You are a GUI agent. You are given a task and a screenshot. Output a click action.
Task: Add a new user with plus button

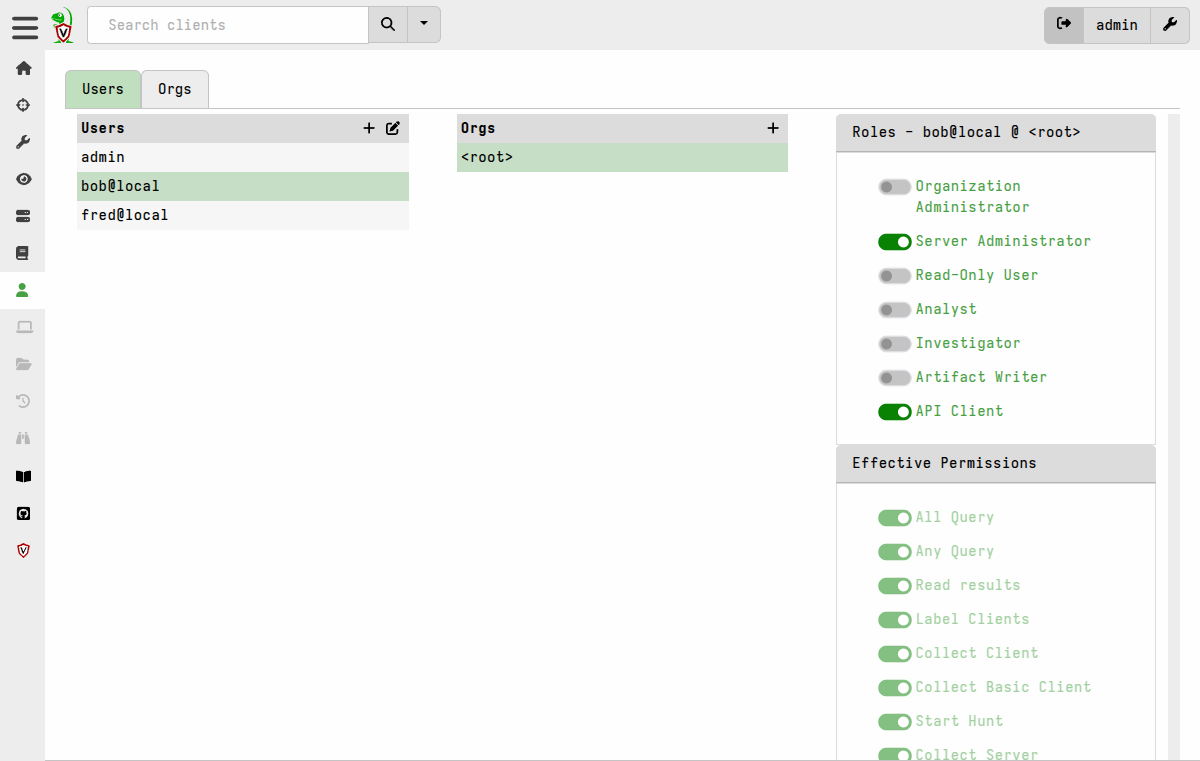click(x=369, y=128)
